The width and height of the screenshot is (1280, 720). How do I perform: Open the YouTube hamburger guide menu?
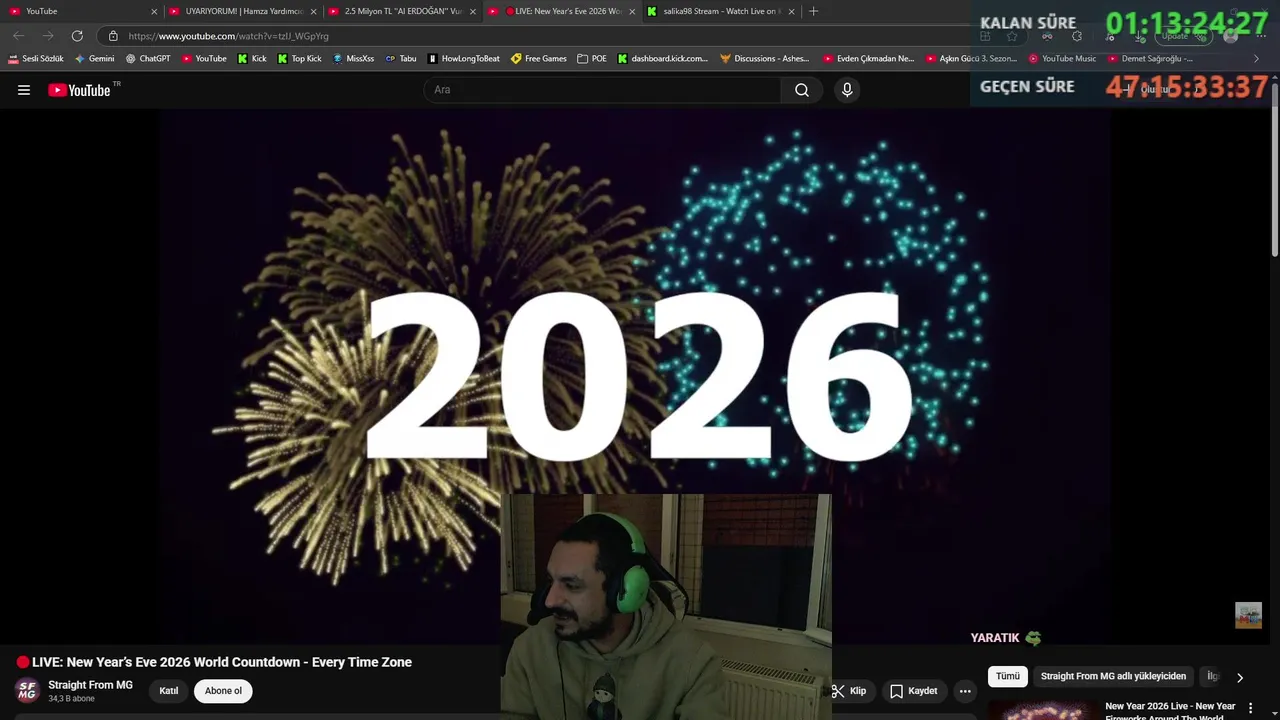tap(24, 90)
